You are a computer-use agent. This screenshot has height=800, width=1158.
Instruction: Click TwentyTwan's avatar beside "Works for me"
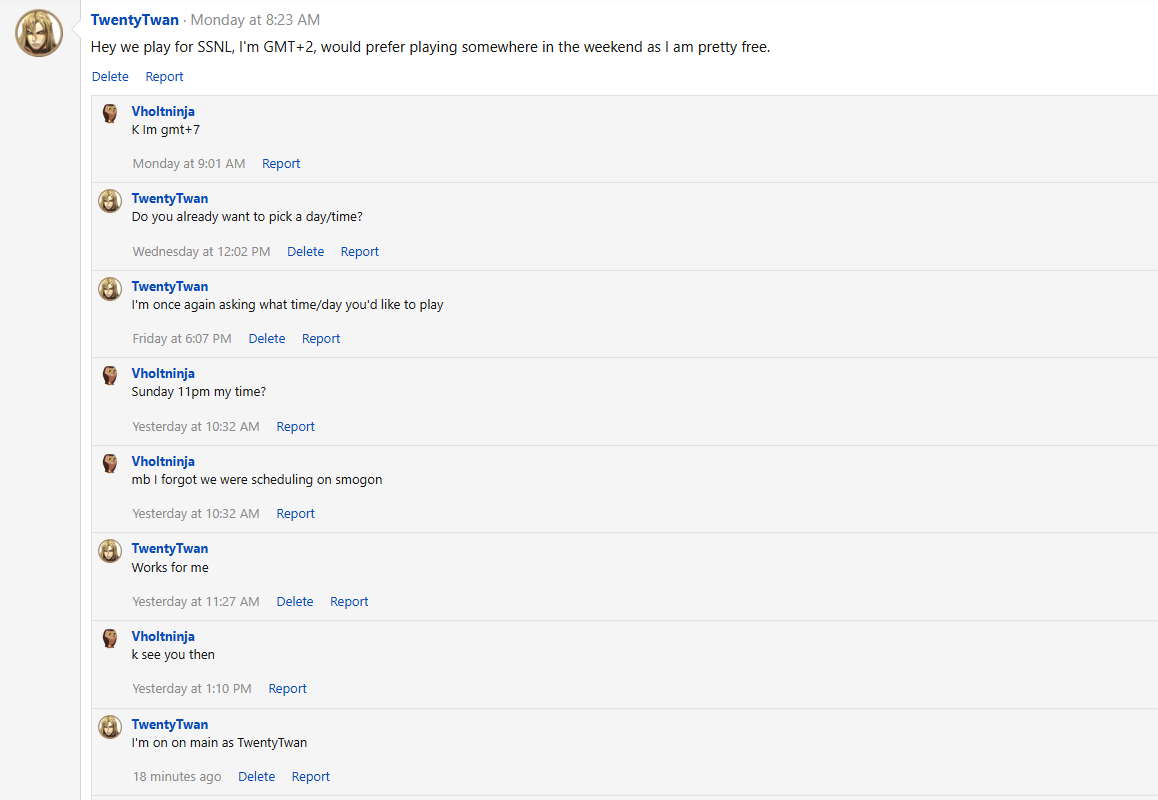pyautogui.click(x=110, y=551)
